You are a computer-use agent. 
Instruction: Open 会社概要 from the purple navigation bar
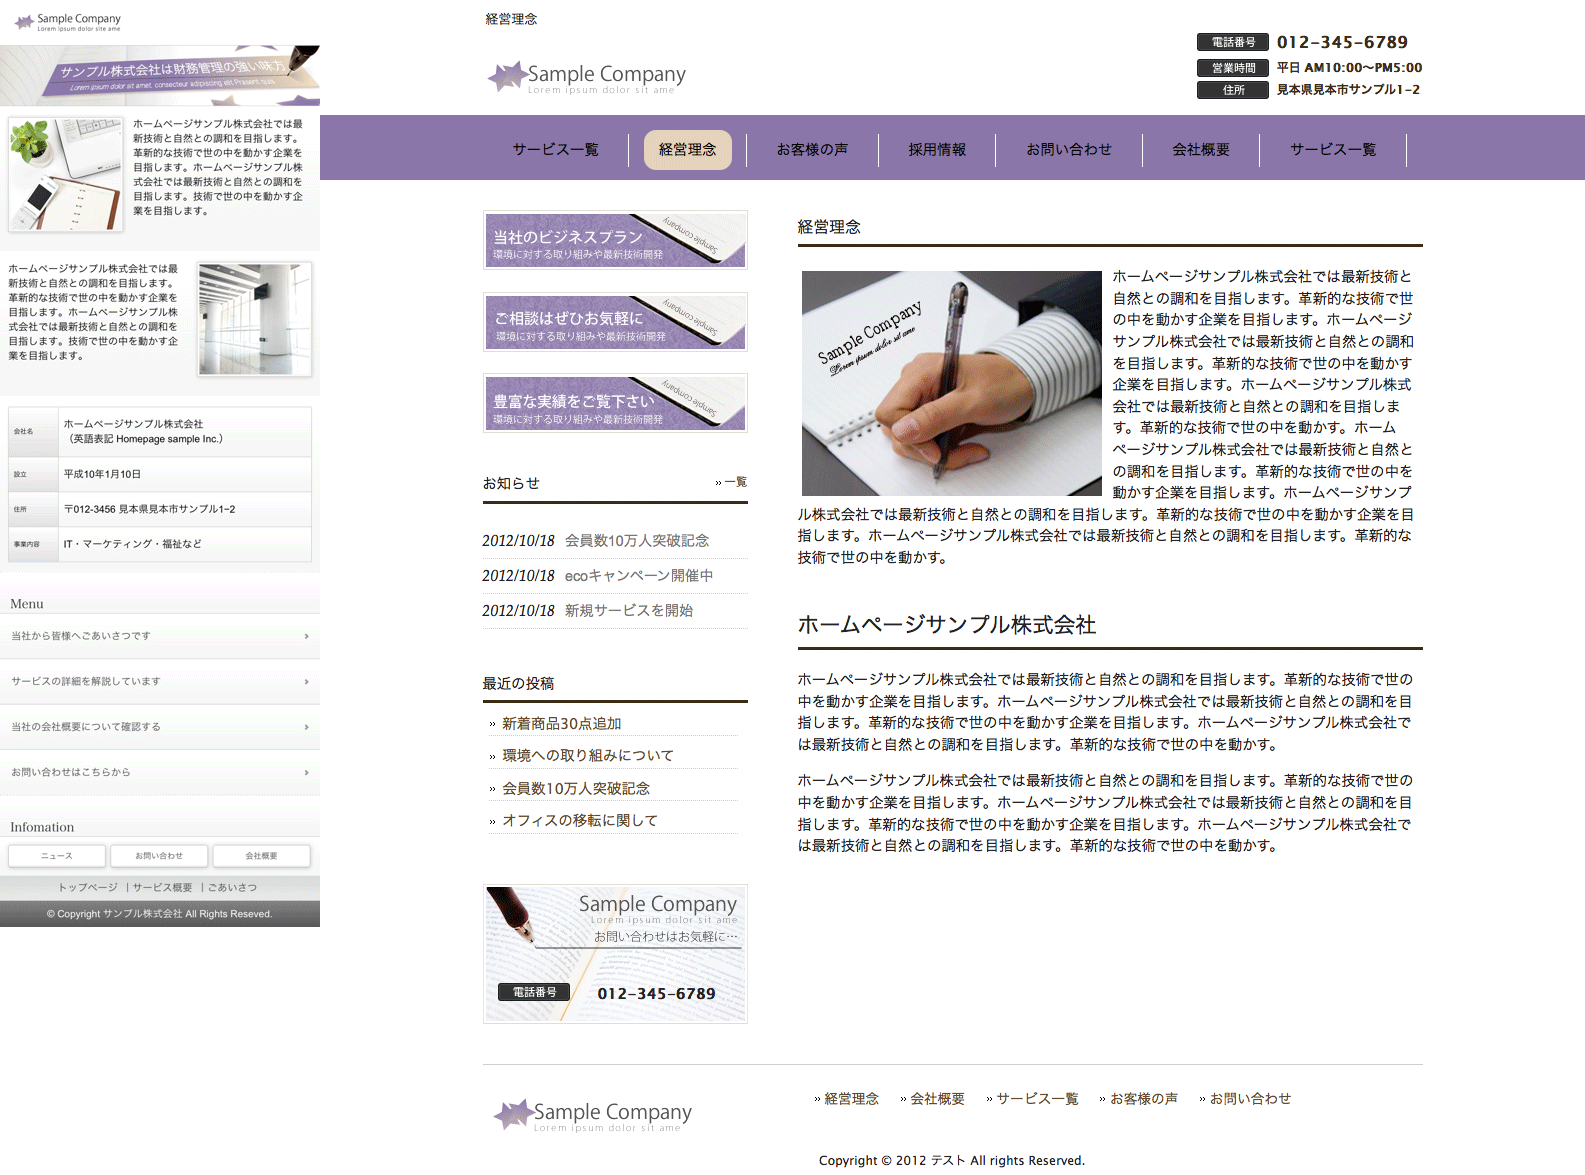[1200, 150]
